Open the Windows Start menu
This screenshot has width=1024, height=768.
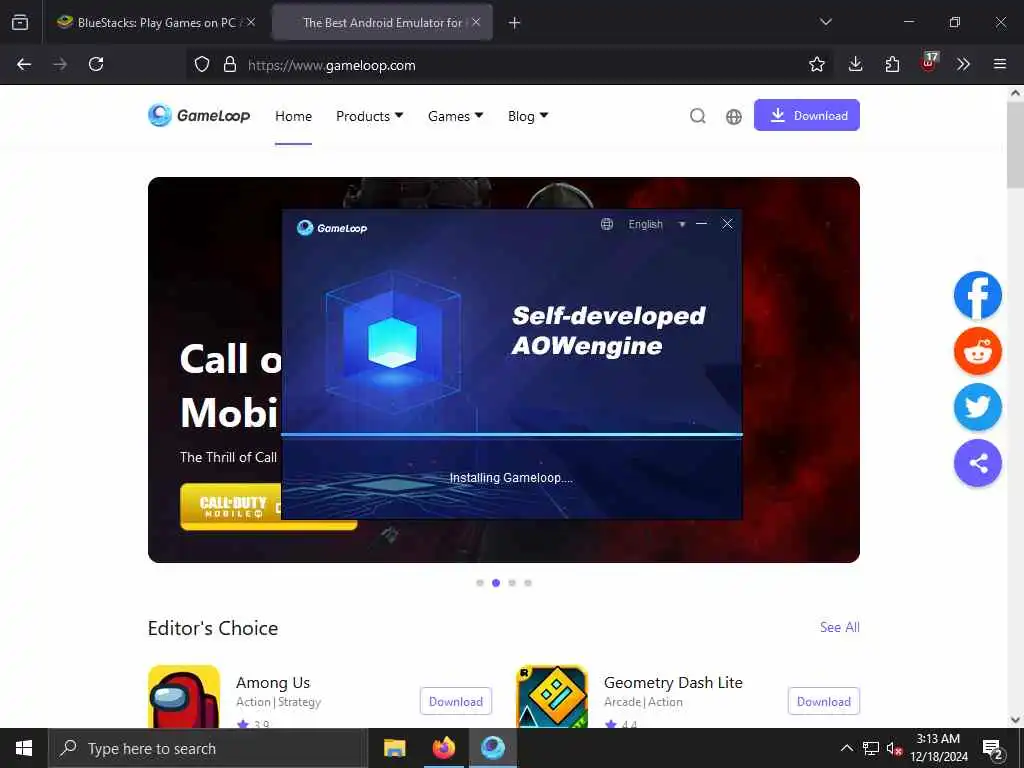pyautogui.click(x=24, y=748)
